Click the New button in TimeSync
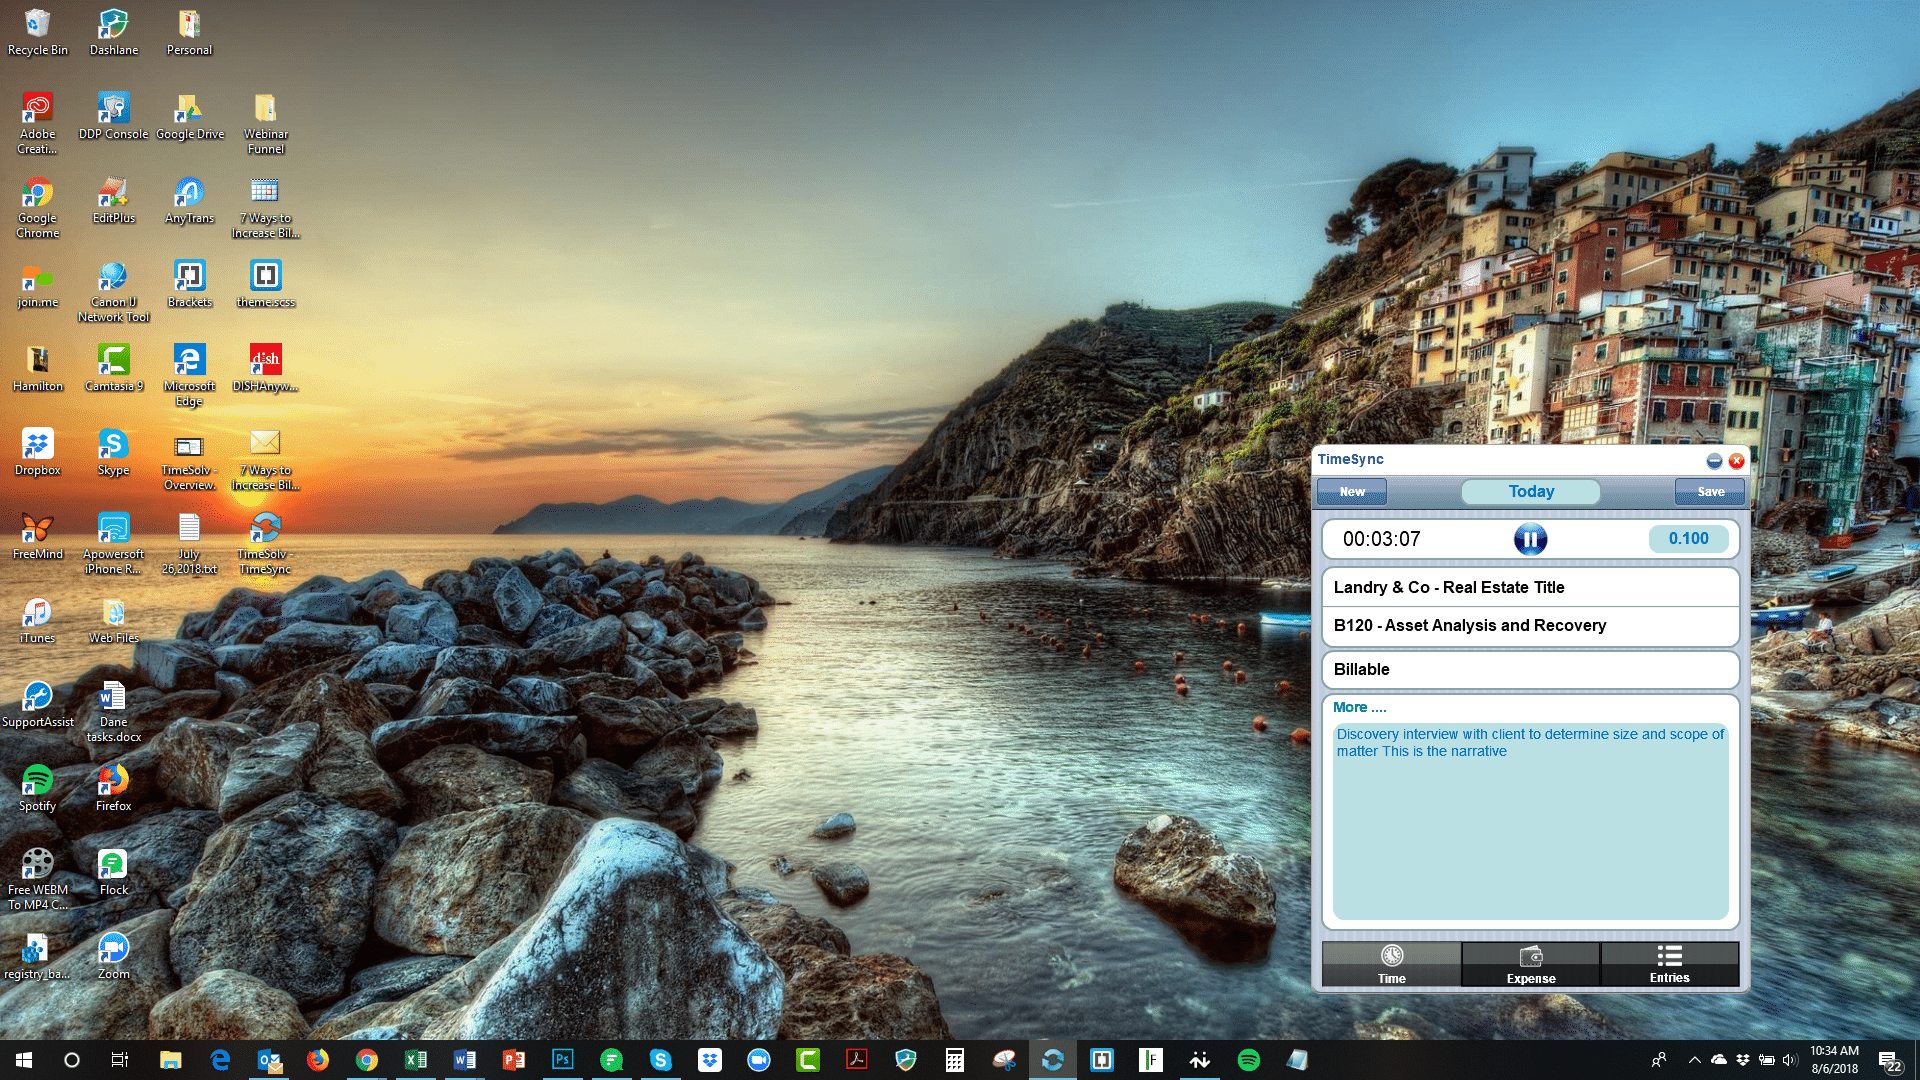 click(1351, 492)
